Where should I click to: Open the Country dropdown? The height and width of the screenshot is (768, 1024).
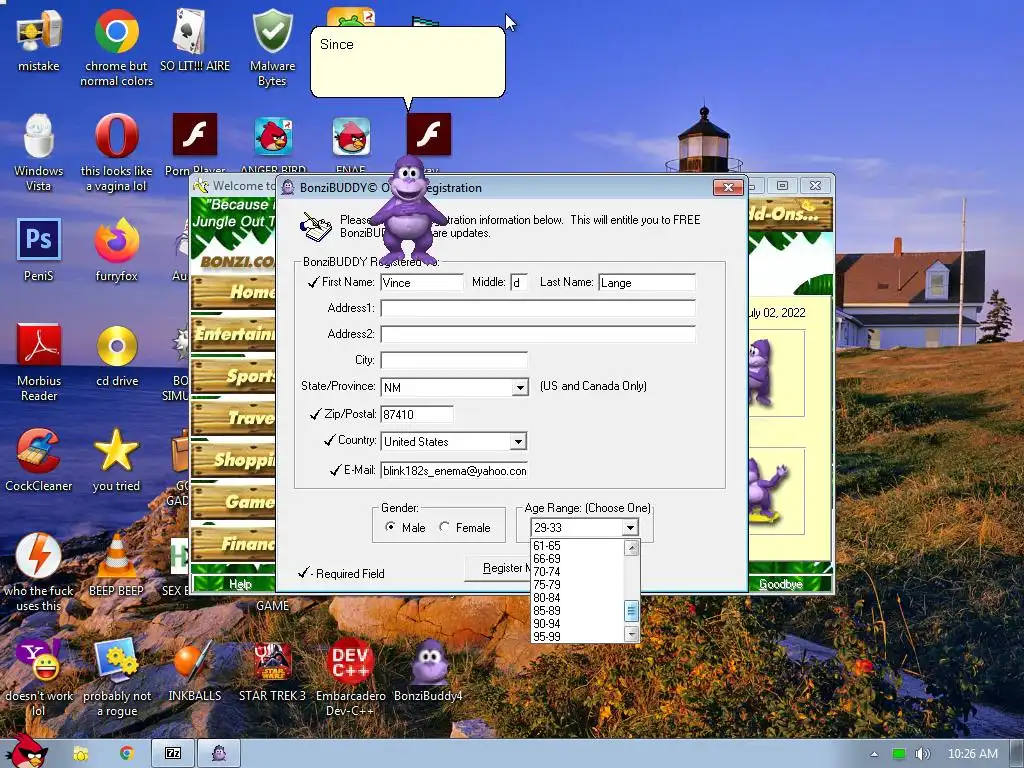[519, 441]
